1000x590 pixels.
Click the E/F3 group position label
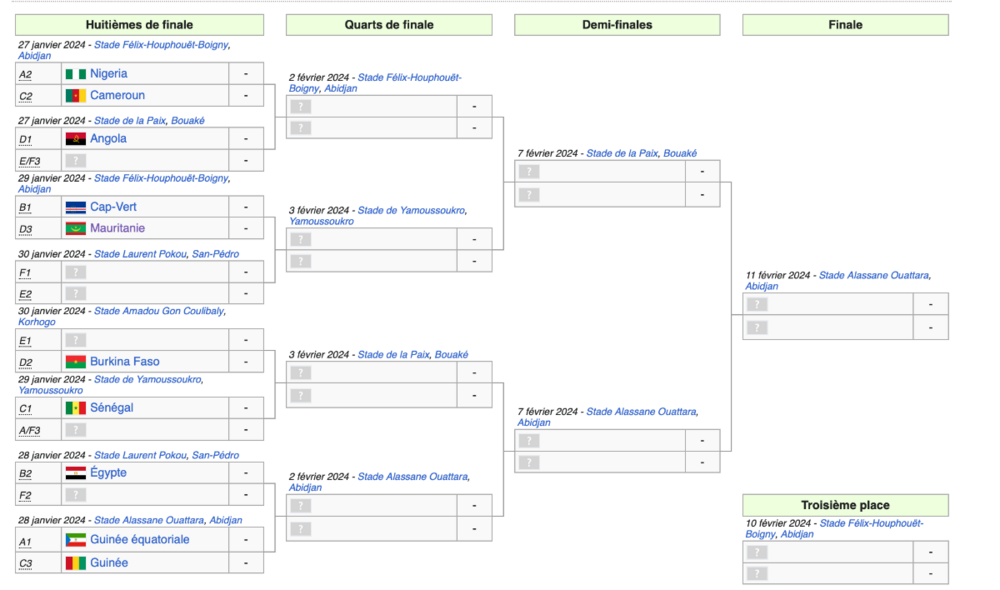click(x=31, y=161)
